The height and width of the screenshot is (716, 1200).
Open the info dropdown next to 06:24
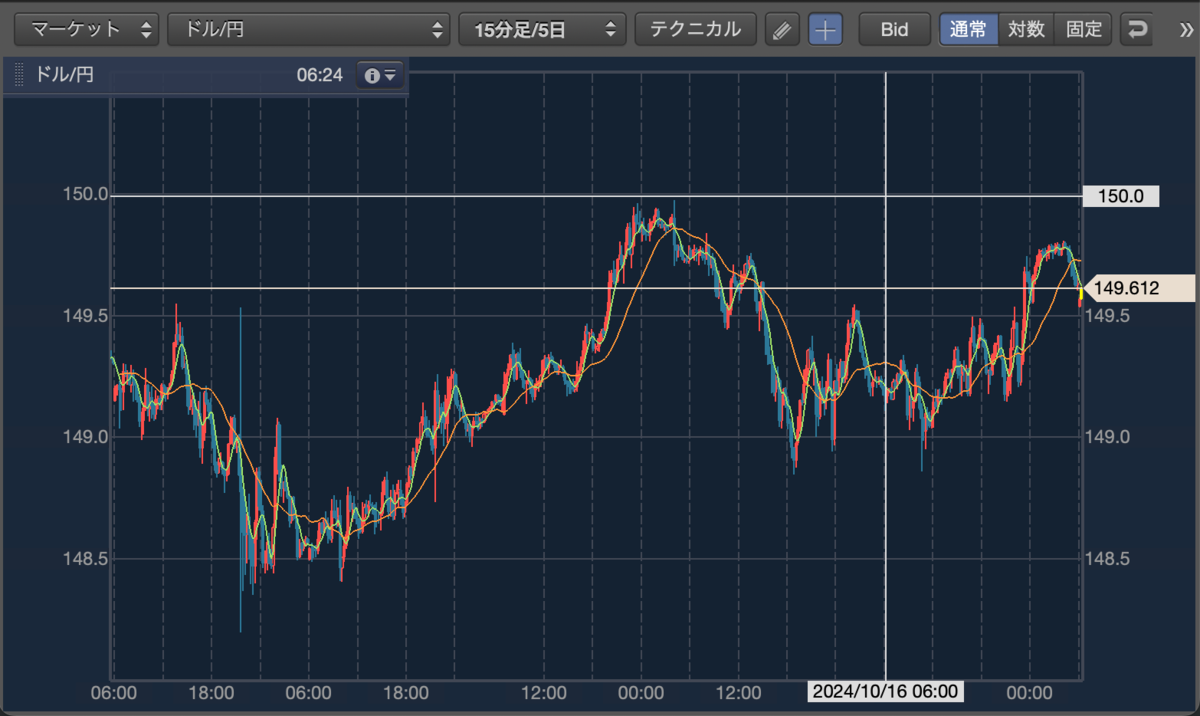click(381, 75)
